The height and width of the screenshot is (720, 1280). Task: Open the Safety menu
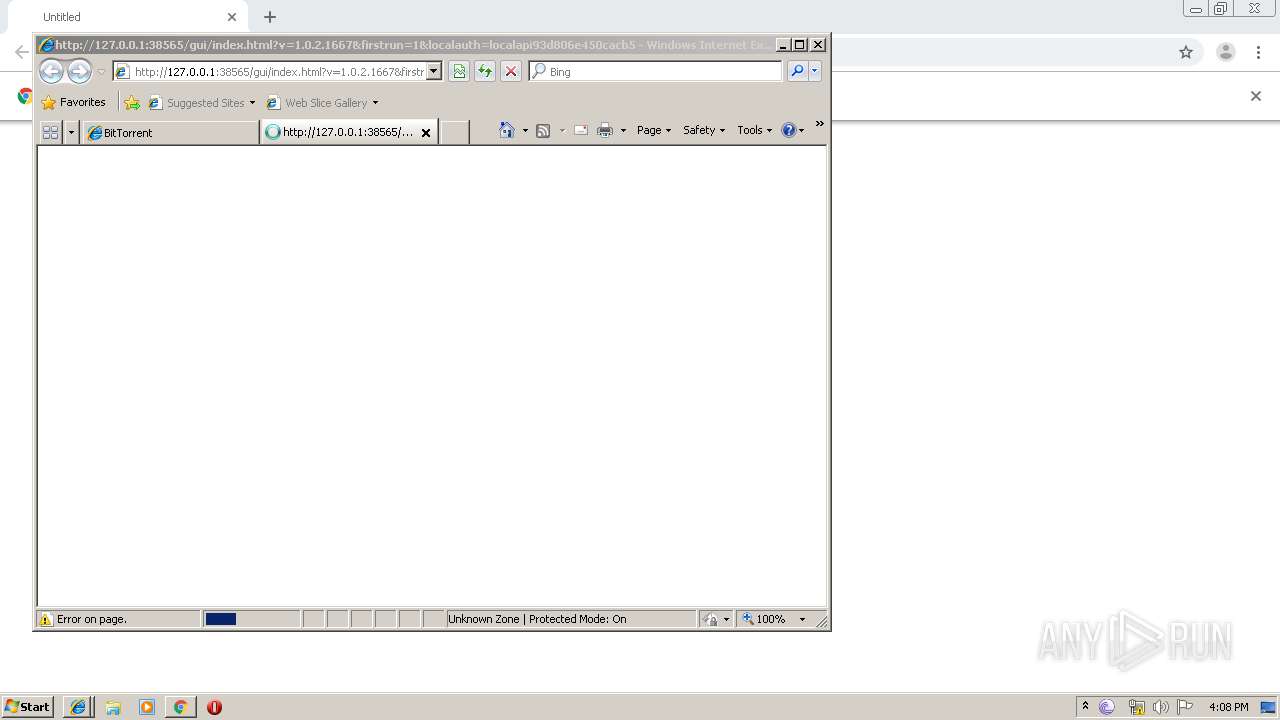[704, 130]
